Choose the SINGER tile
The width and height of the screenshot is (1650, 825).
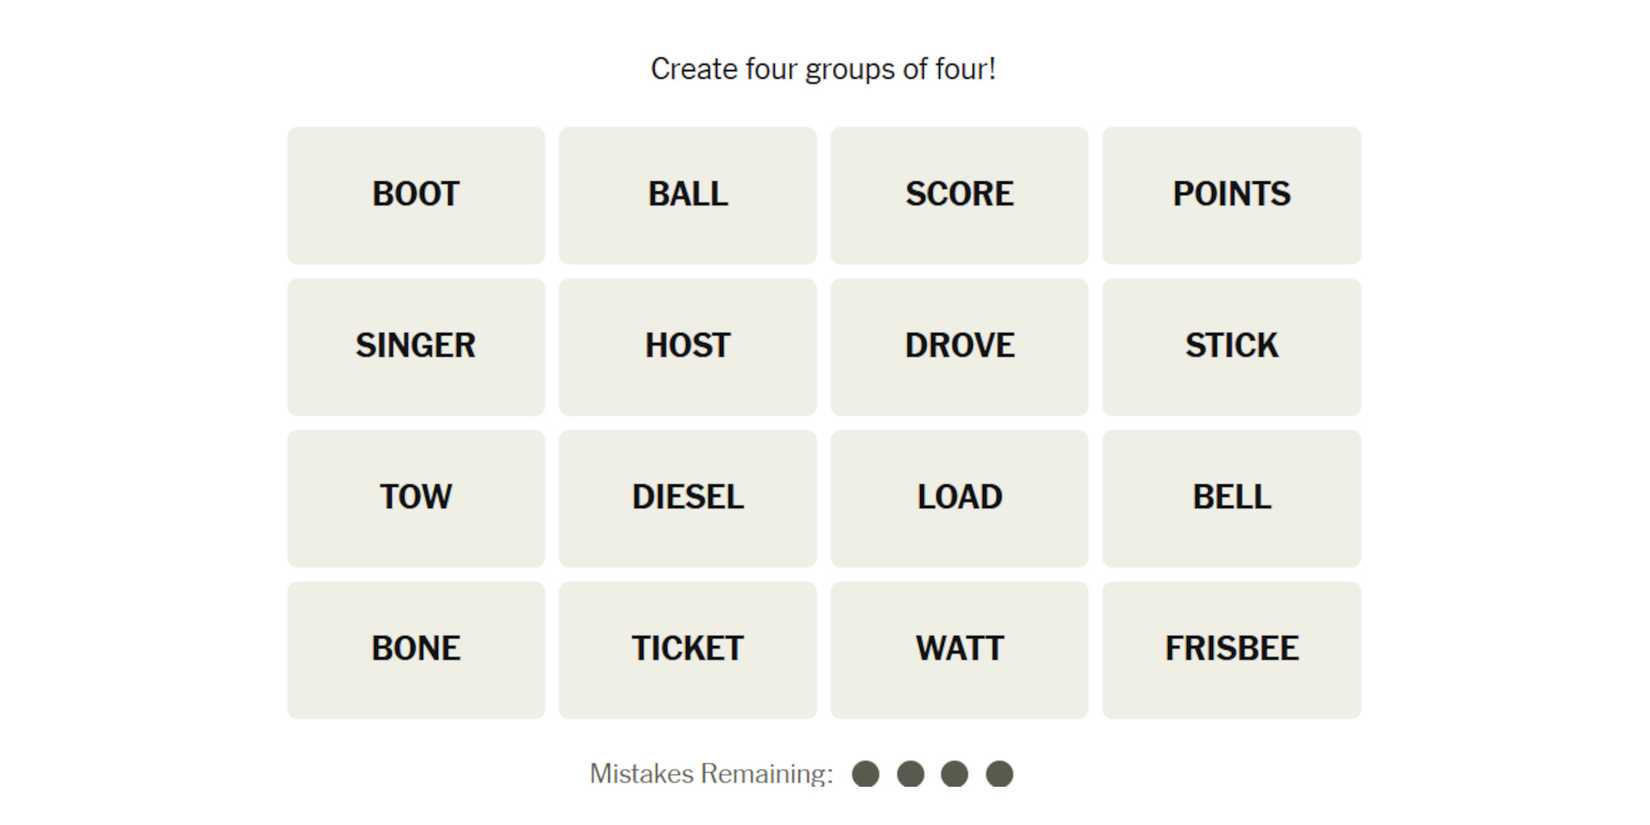tap(416, 347)
